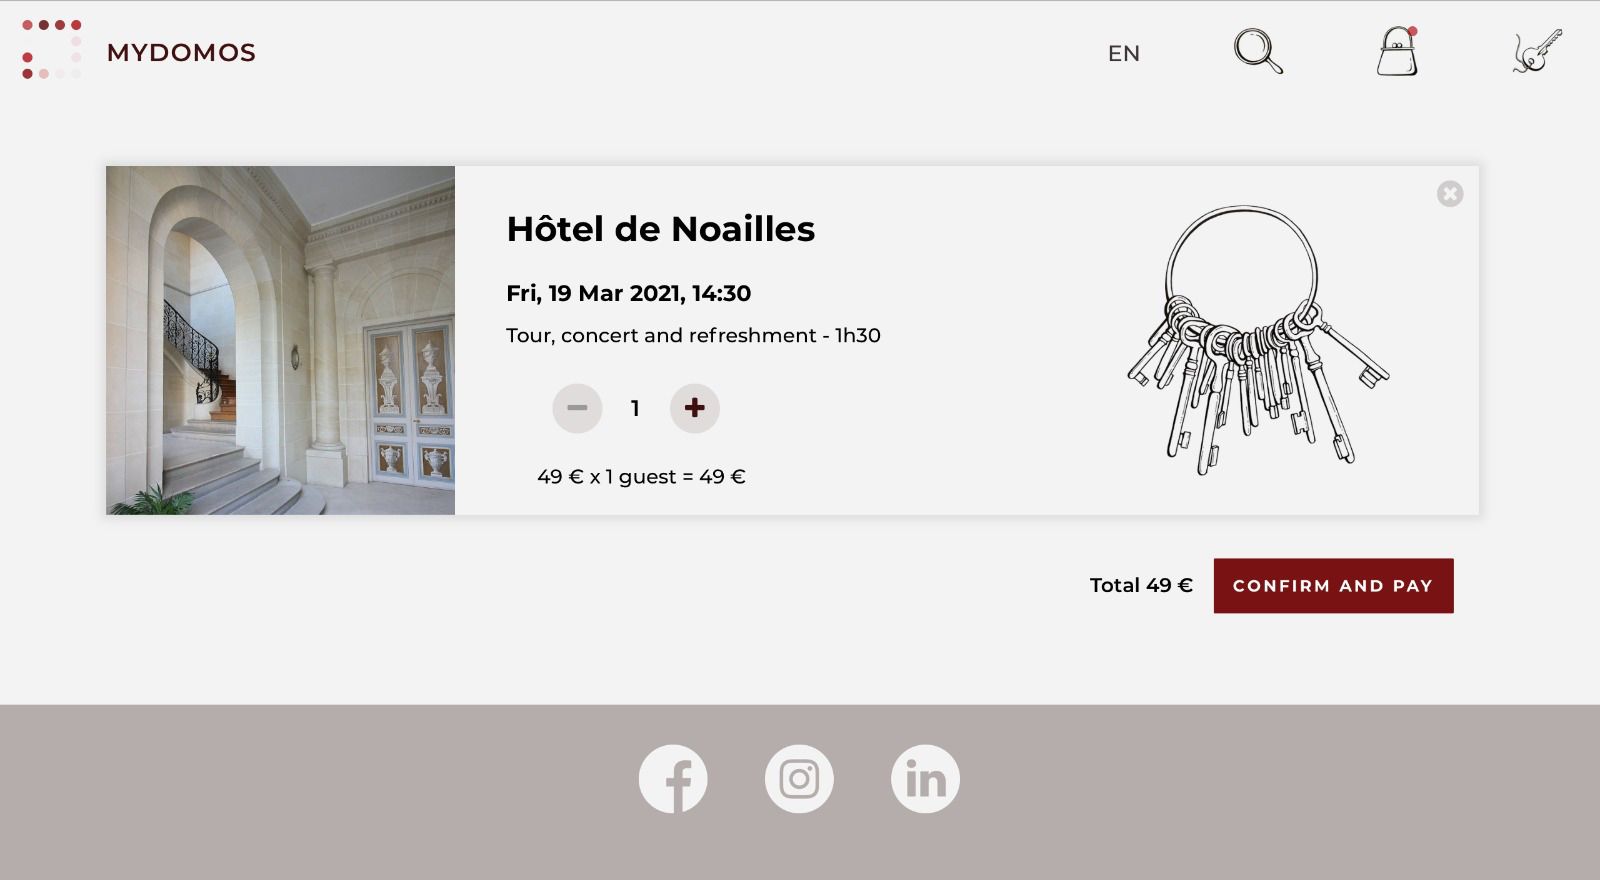Visit the LinkedIn page icon
The image size is (1600, 880).
(925, 779)
